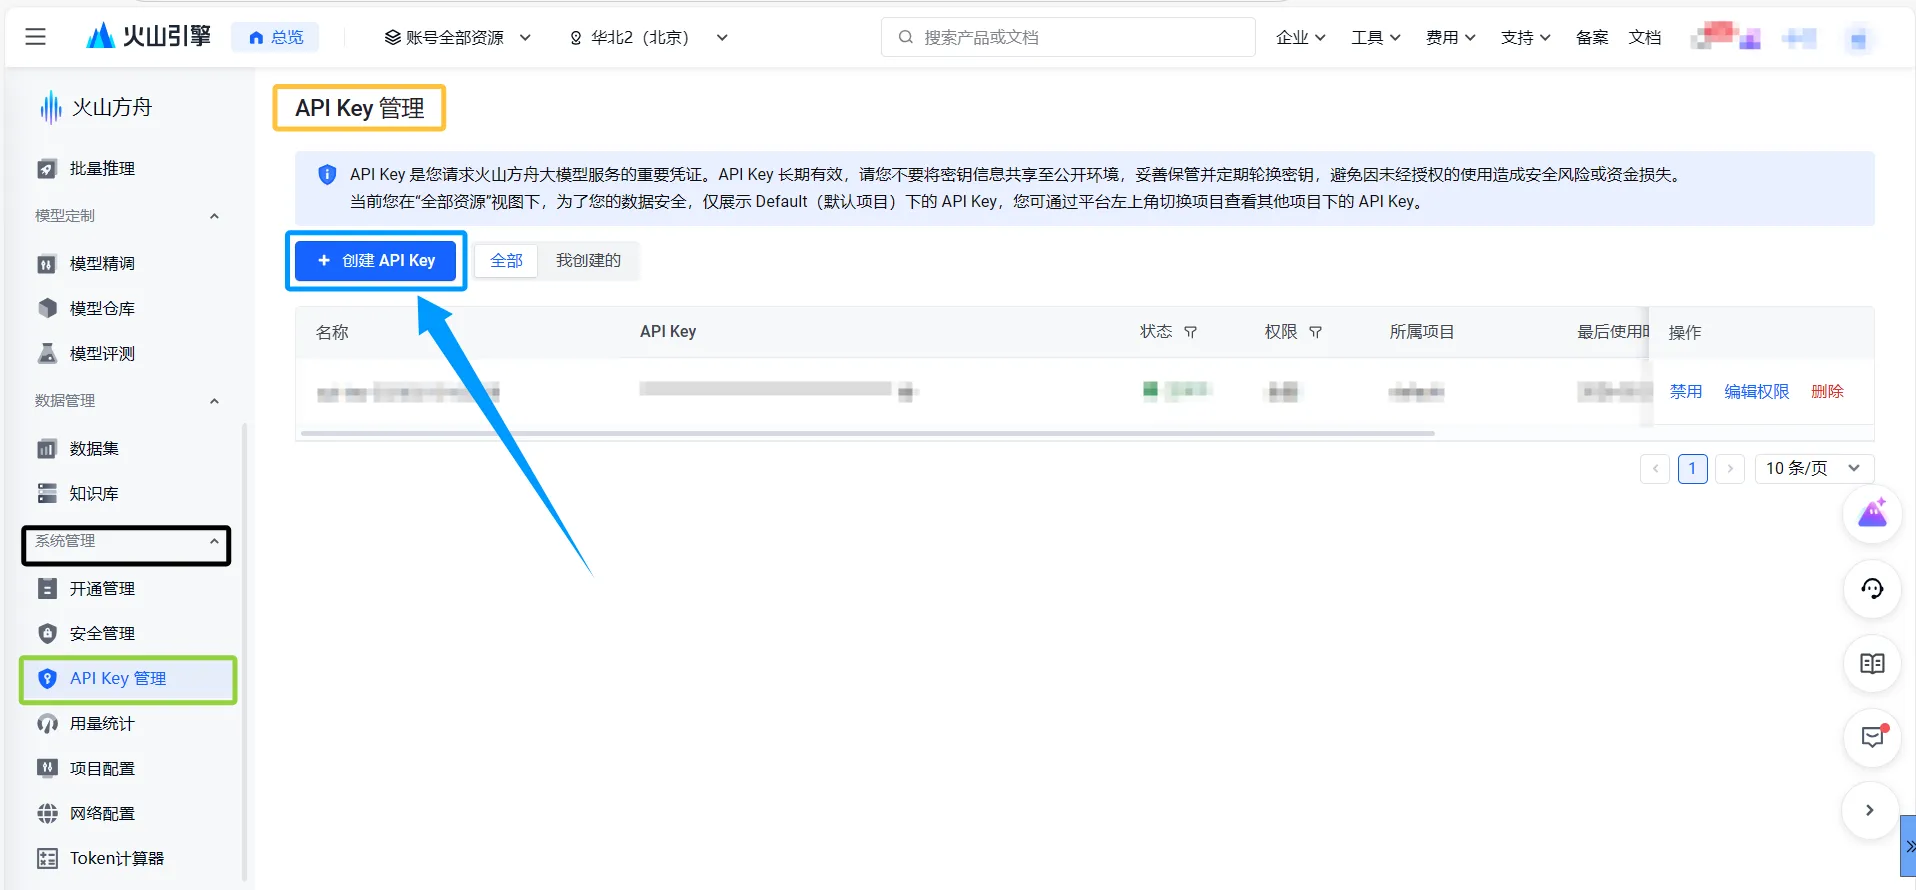Select page 1 in pagination
Viewport: 1916px width, 890px height.
(1692, 468)
